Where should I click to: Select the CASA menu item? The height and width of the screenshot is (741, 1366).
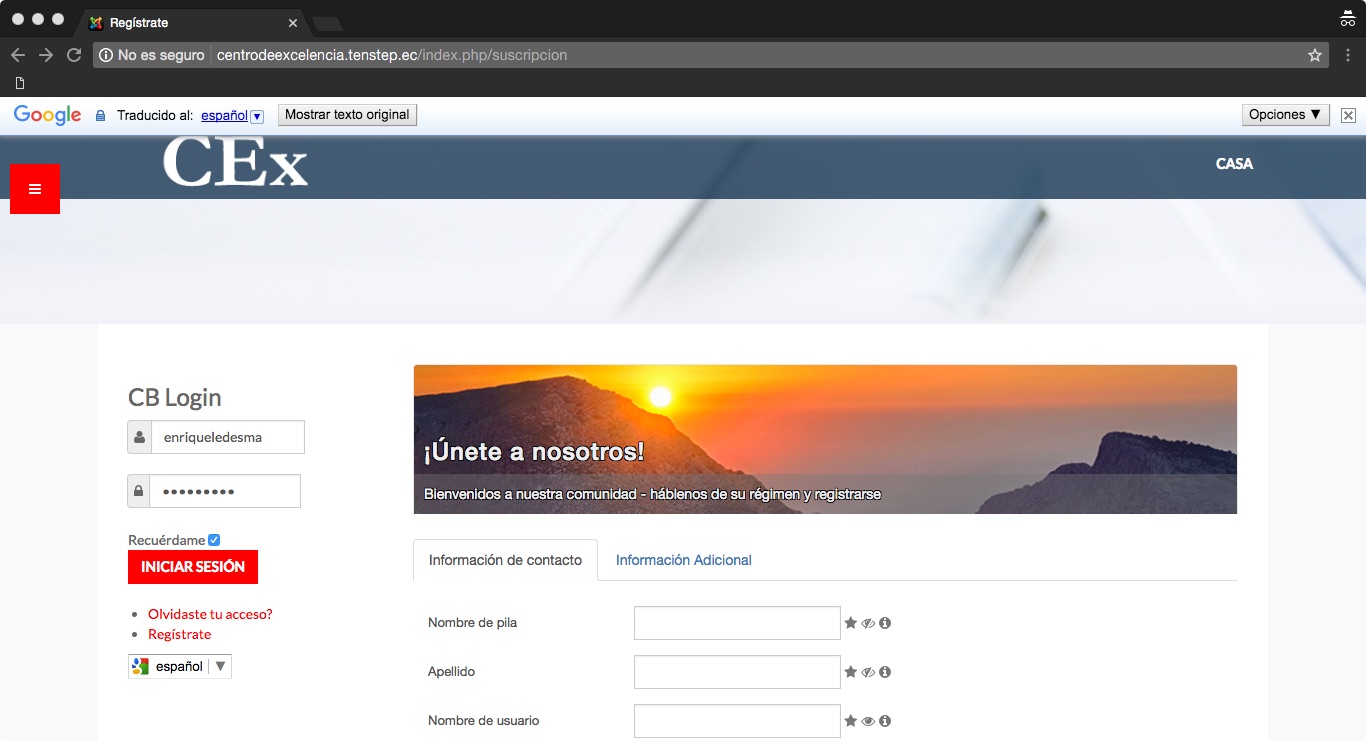[1234, 164]
